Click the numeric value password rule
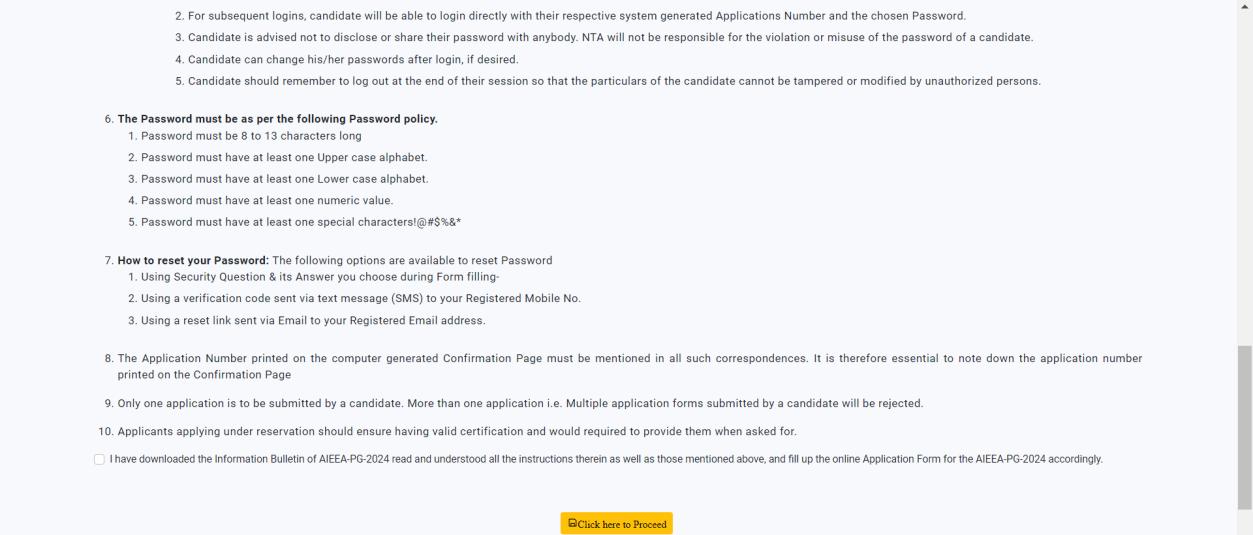Screen dimensions: 1253x535 pyautogui.click(x=267, y=200)
